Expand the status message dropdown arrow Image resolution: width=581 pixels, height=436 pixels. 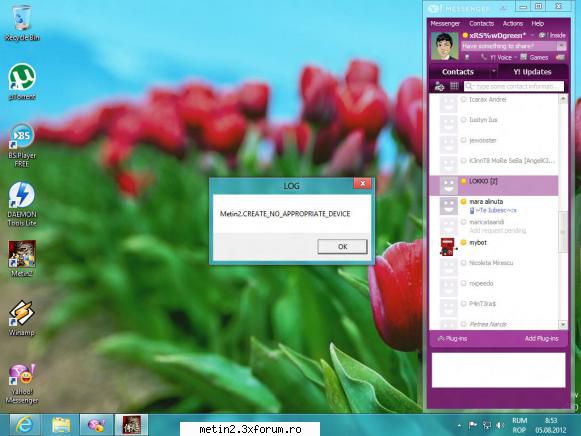[561, 46]
